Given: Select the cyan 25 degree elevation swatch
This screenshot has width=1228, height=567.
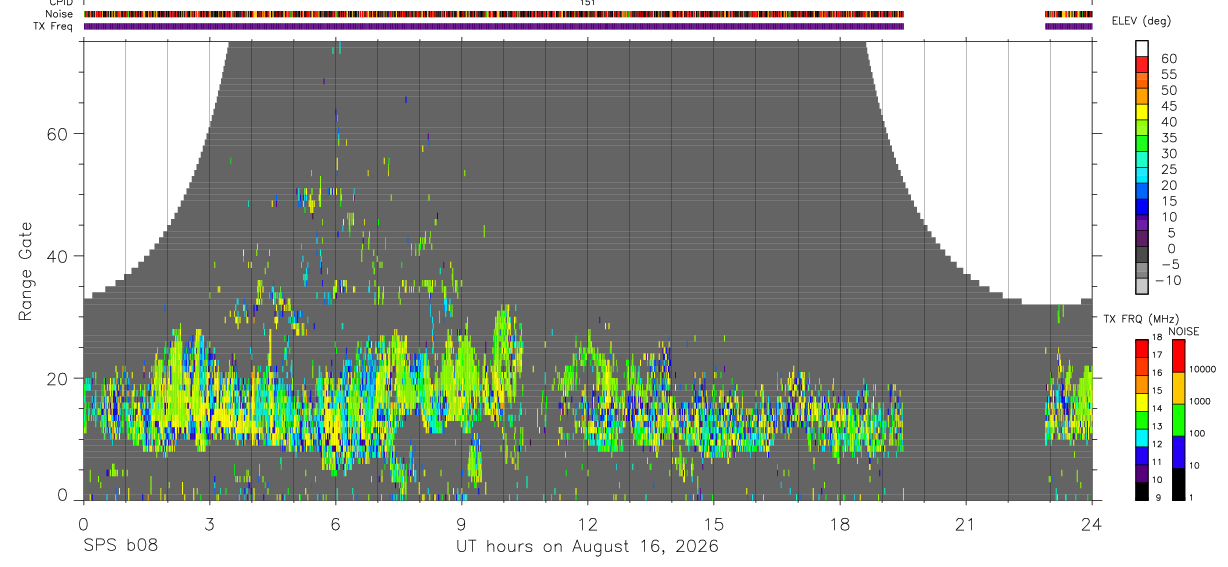Looking at the screenshot, I should point(1142,177).
